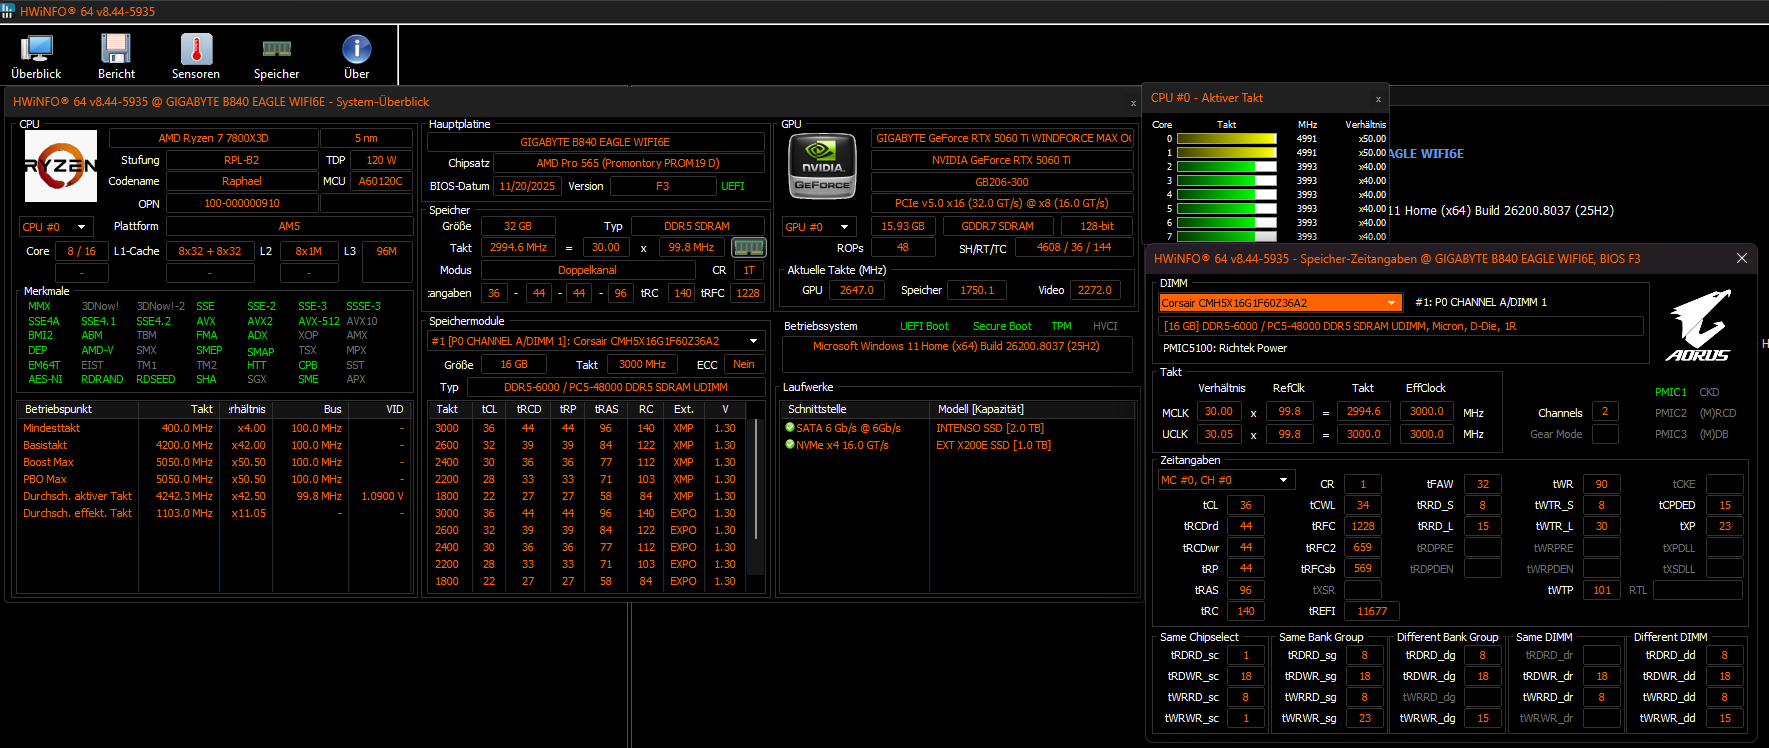Screen dimensions: 1769x748
Task: Click the Durchsch. aktiver Takt row
Action: tap(213, 496)
